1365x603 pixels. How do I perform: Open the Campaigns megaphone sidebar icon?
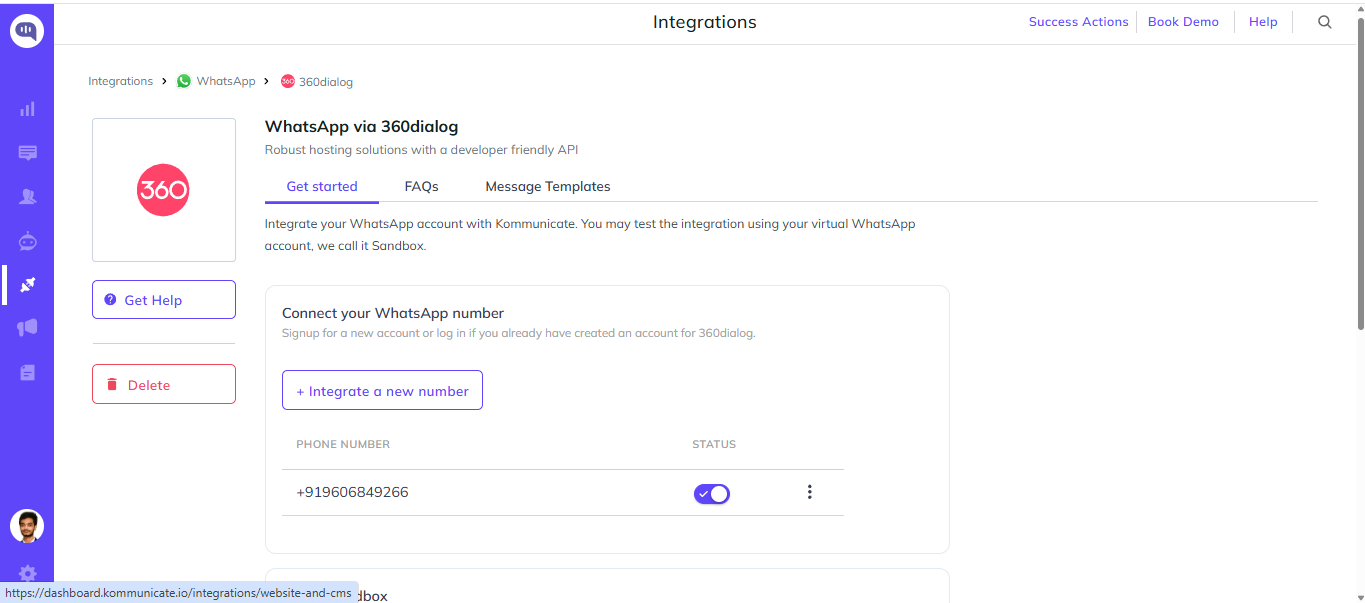[27, 328]
